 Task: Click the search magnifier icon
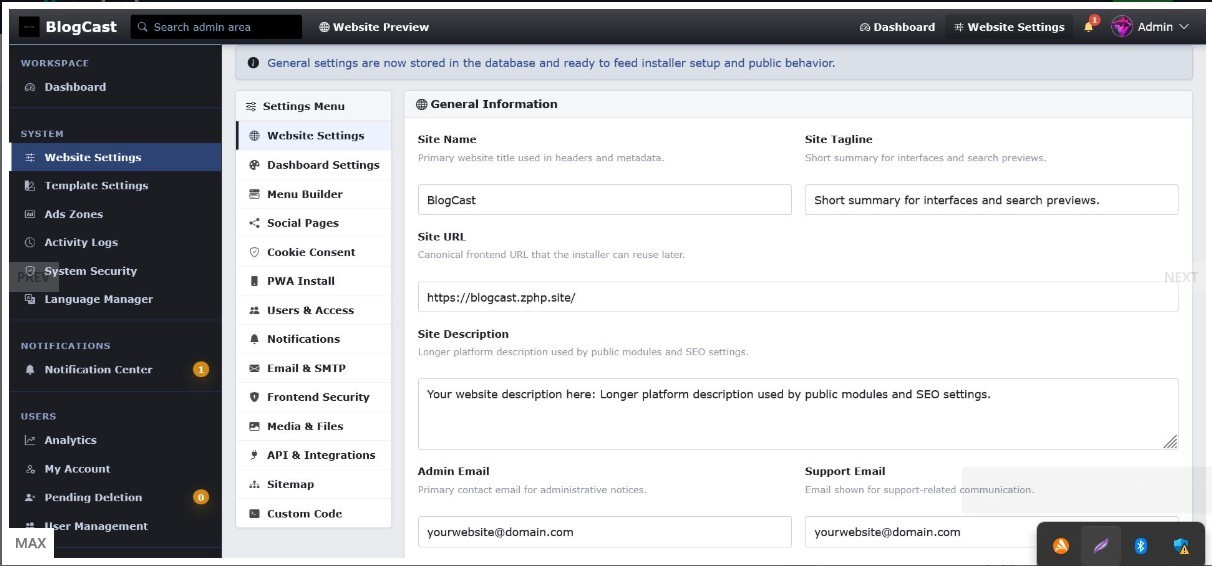click(143, 27)
